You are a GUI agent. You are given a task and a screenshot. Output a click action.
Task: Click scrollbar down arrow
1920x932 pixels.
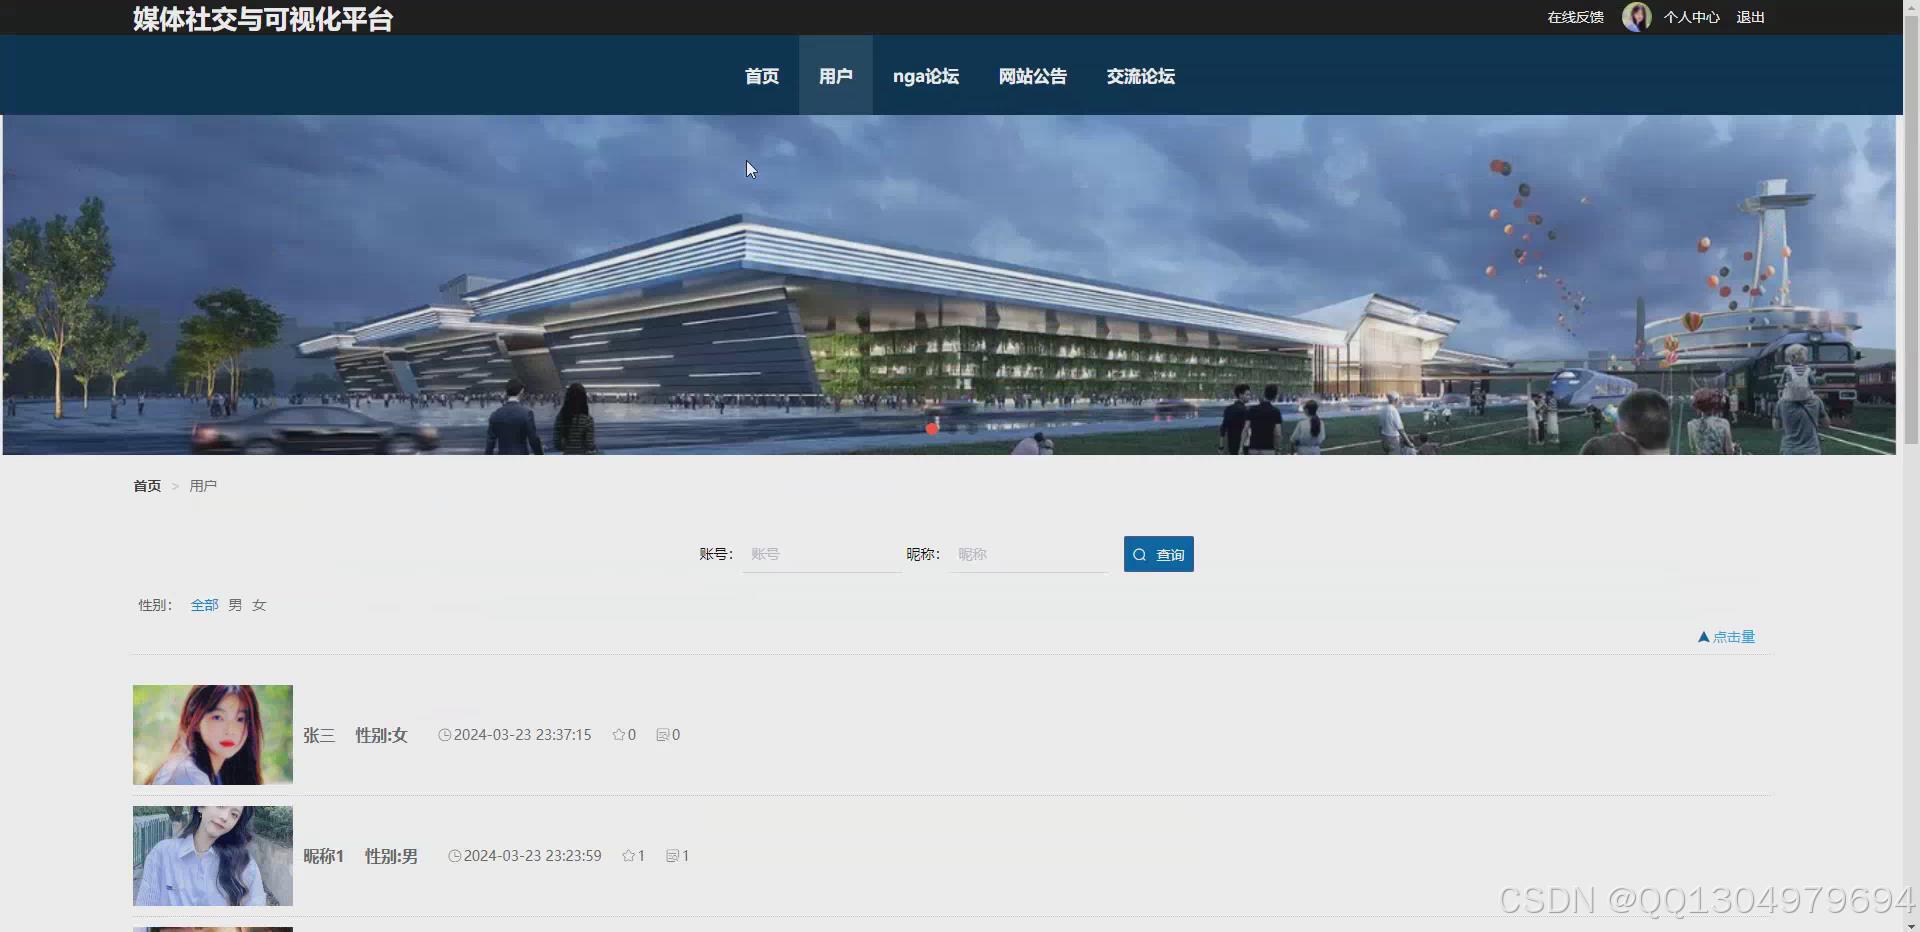click(1911, 925)
